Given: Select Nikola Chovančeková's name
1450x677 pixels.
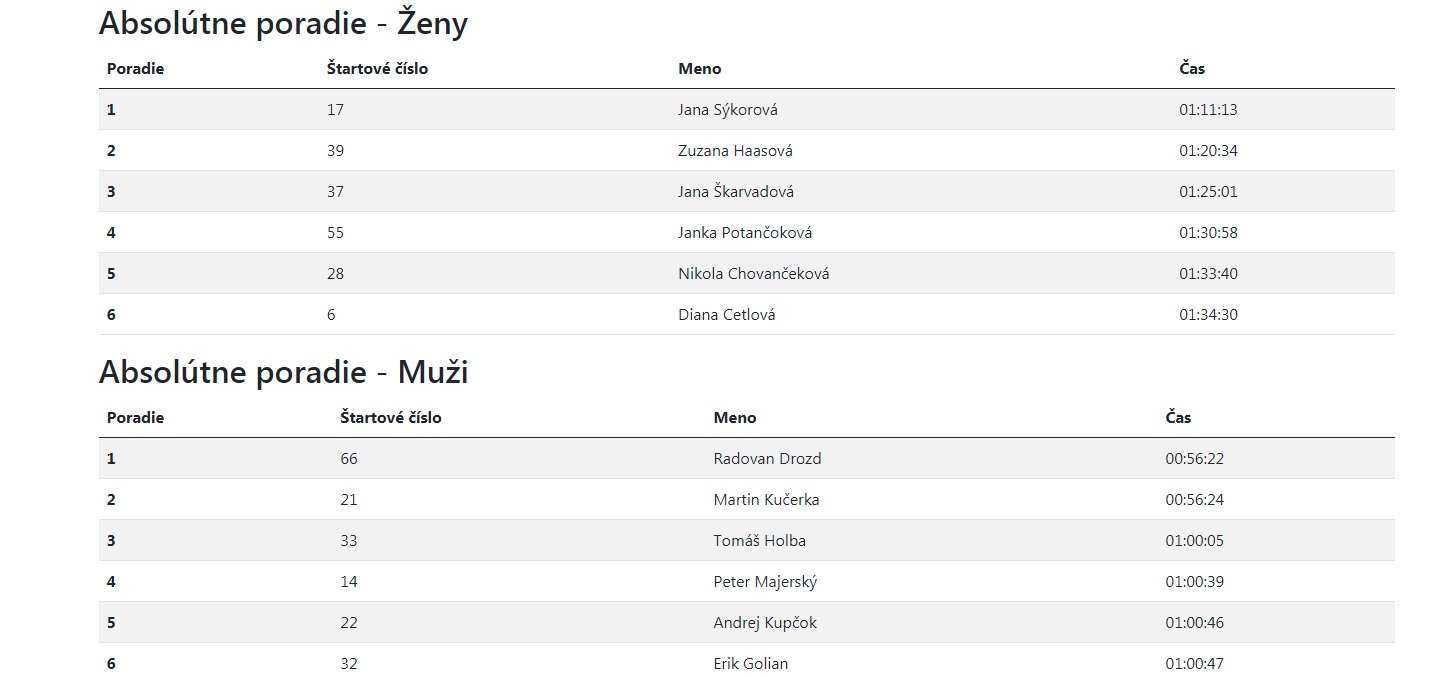Looking at the screenshot, I should pyautogui.click(x=753, y=274).
